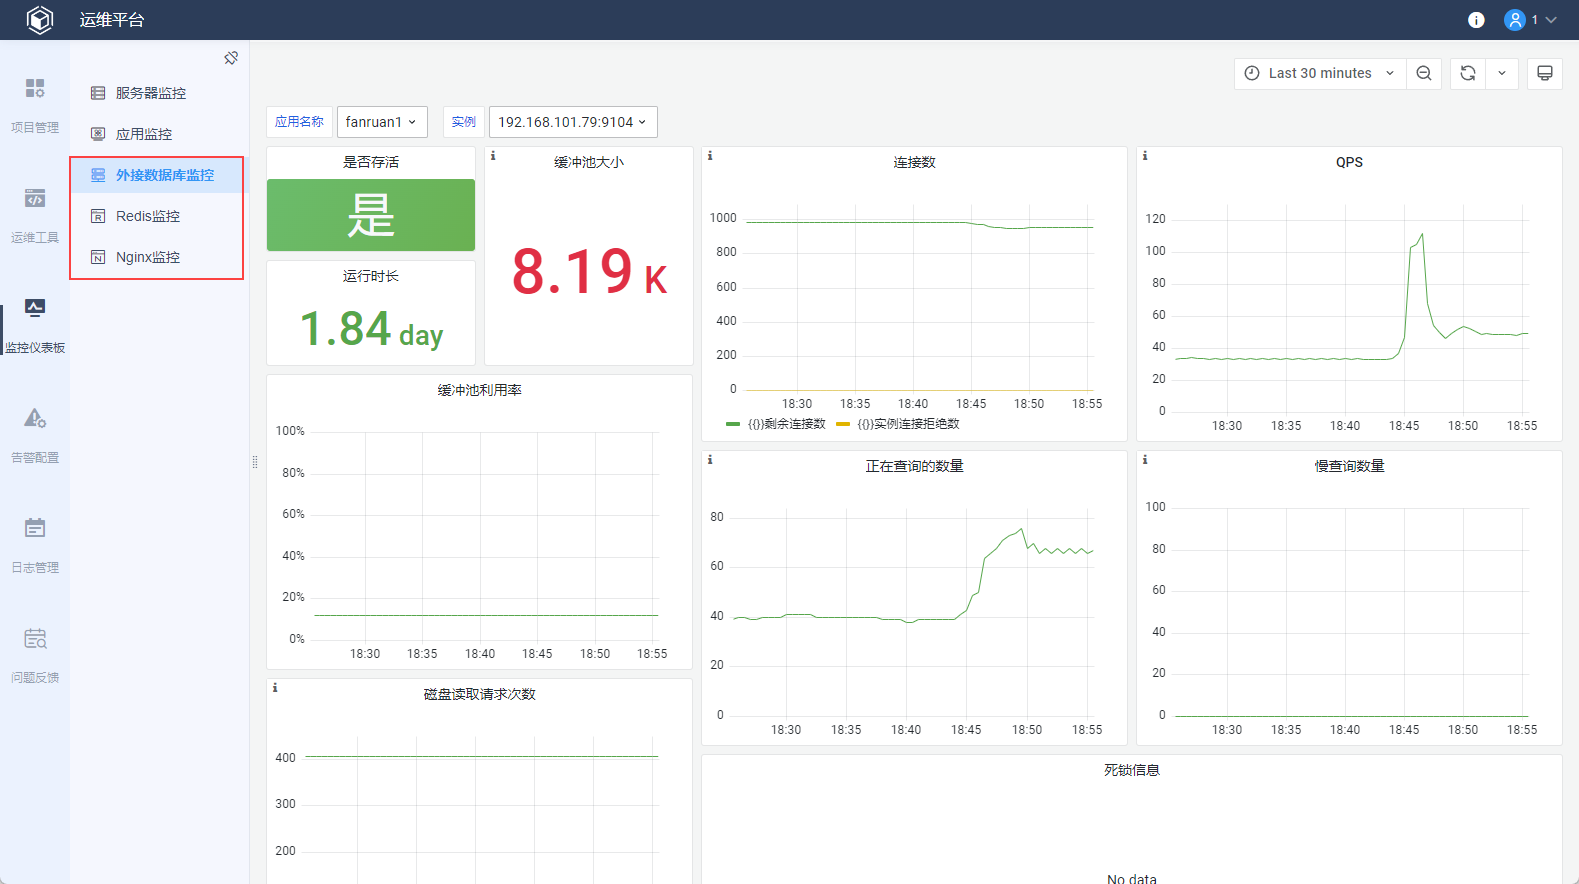Click the green 是 alive status
This screenshot has height=884, width=1579.
371,215
